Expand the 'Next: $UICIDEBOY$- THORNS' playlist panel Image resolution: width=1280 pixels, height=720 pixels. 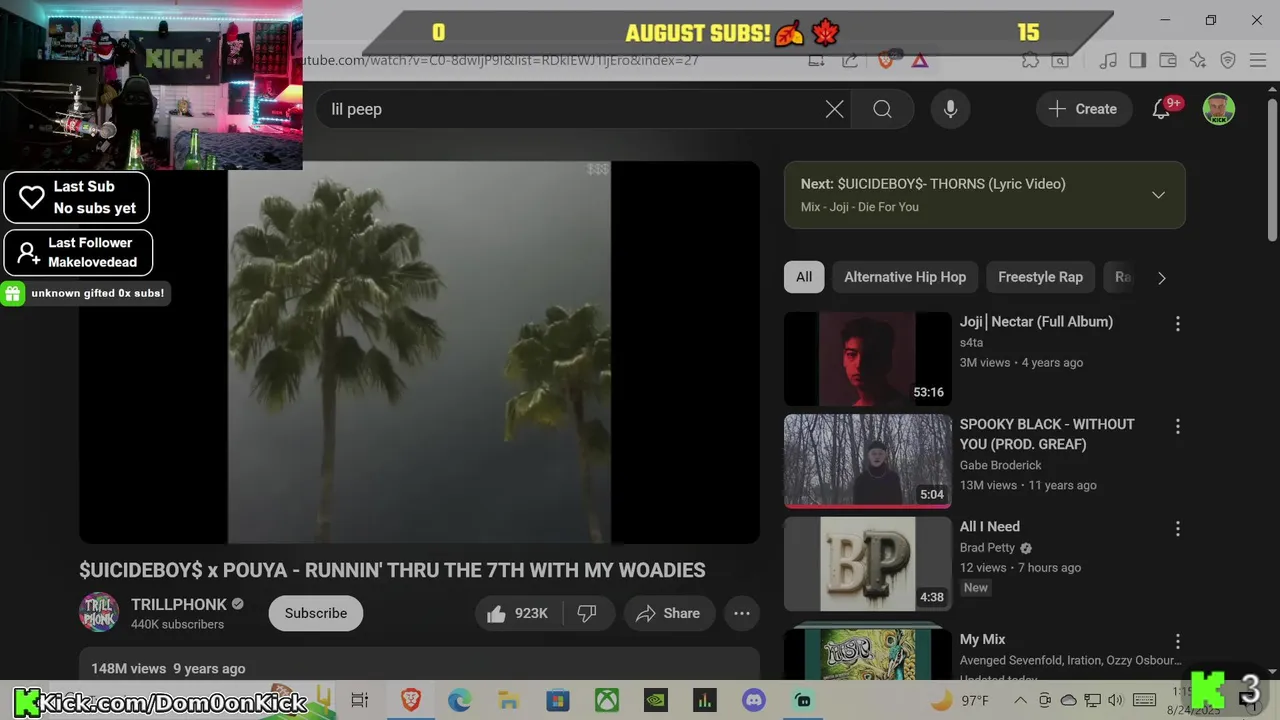pos(1158,195)
